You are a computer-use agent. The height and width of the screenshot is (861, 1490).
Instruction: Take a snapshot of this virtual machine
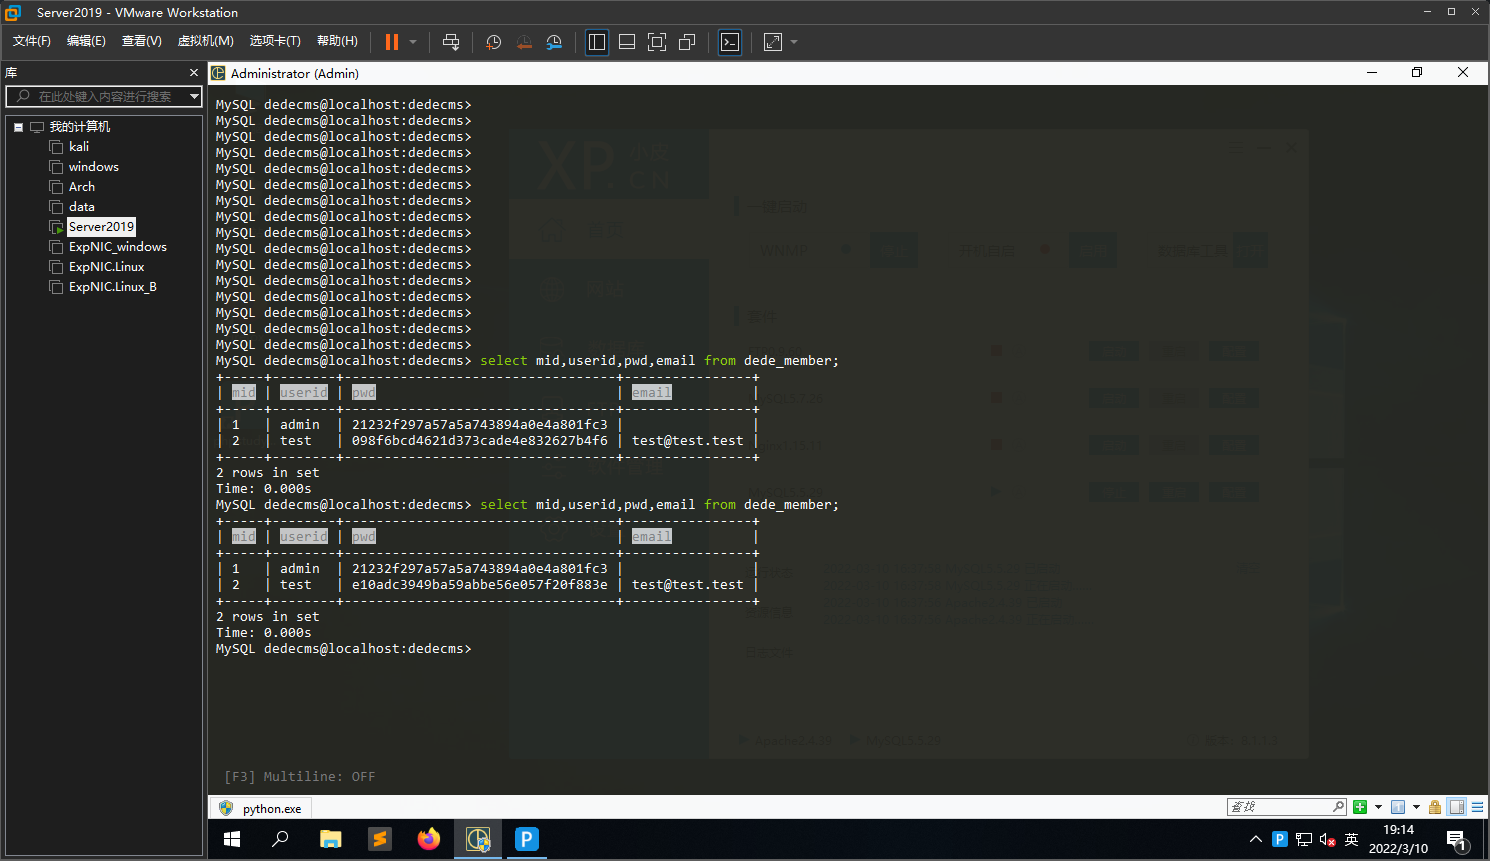493,42
